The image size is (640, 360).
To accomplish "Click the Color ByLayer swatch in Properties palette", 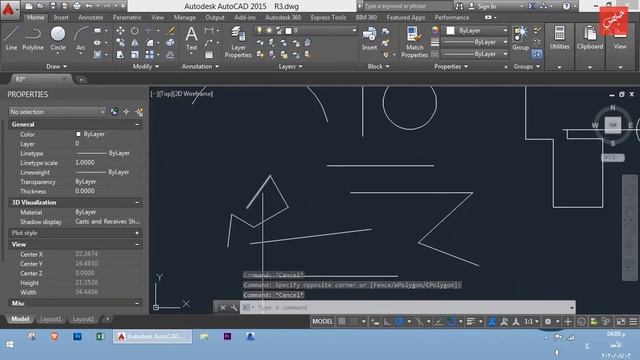I will 78,134.
